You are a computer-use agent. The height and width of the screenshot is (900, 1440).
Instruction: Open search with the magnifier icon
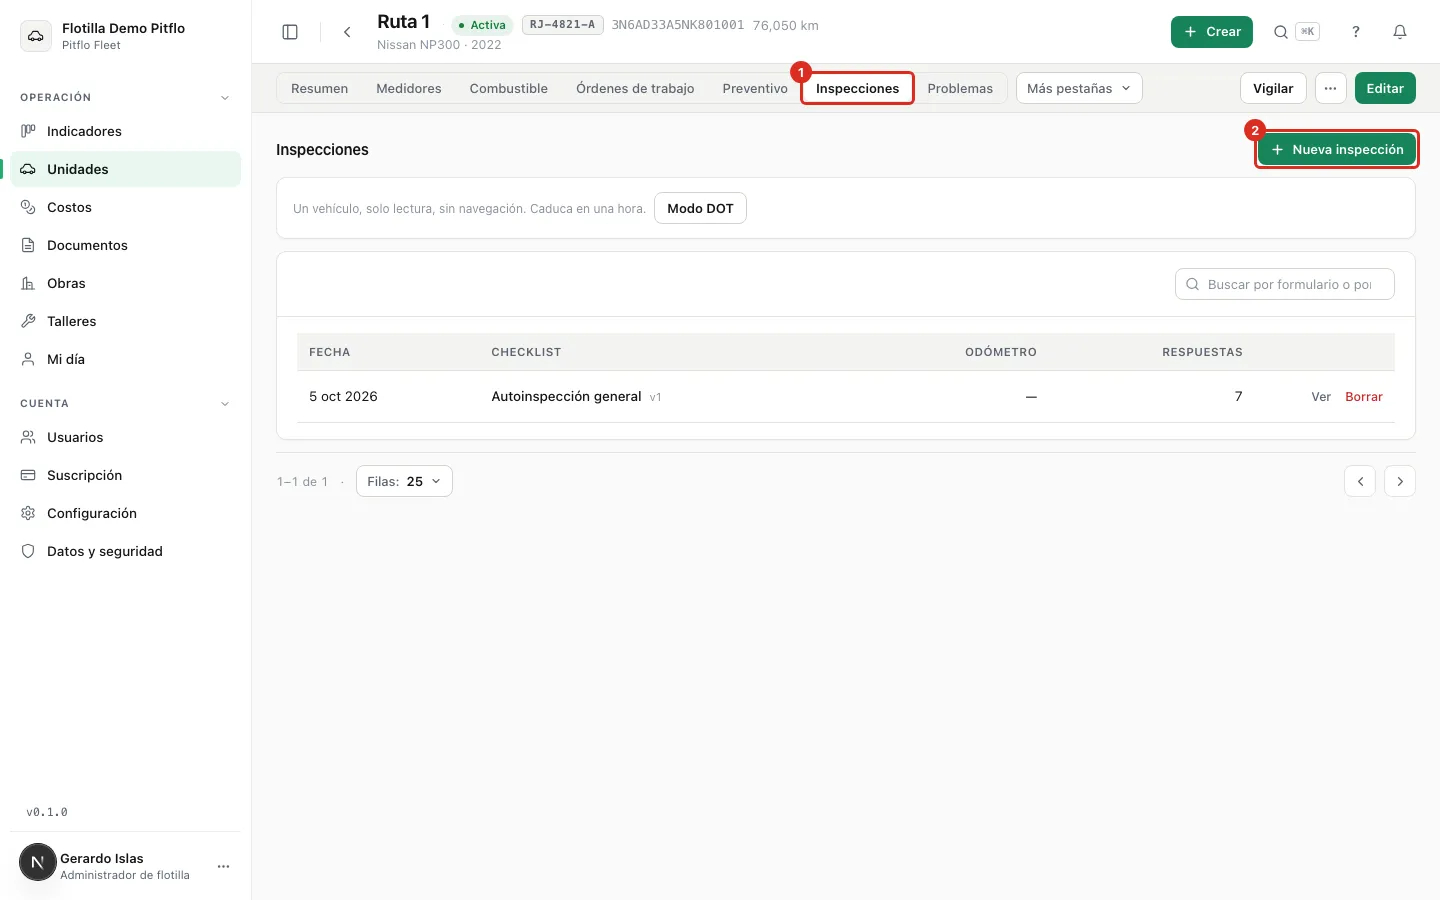[1280, 32]
